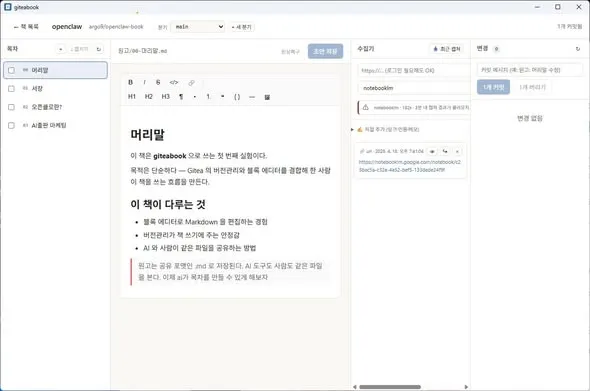Image resolution: width=590 pixels, height=391 pixels.
Task: Add a new chapter with the plus button
Action: tap(61, 49)
